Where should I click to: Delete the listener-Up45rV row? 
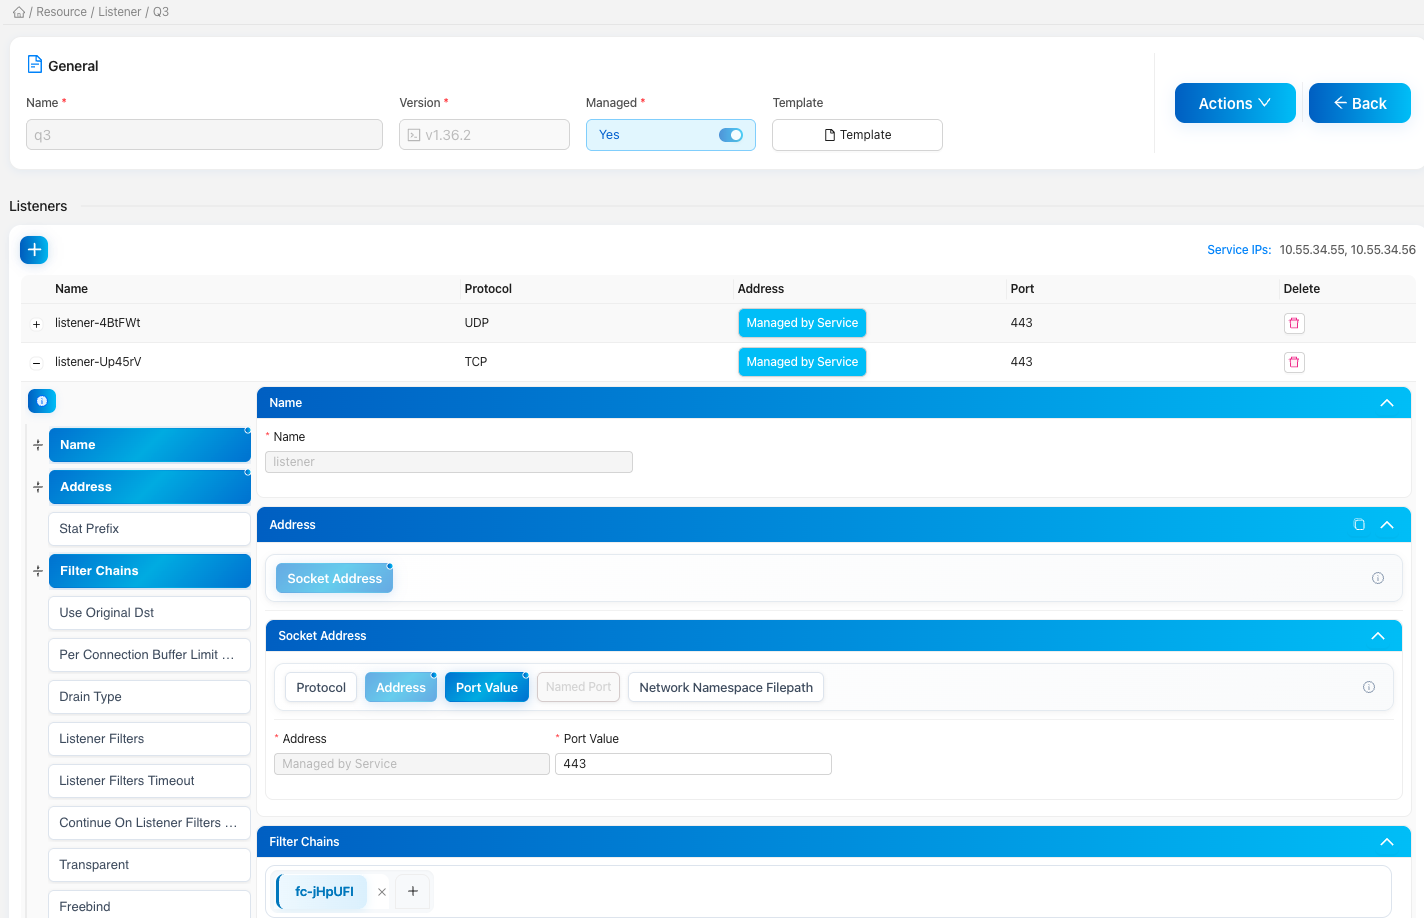pyautogui.click(x=1294, y=362)
